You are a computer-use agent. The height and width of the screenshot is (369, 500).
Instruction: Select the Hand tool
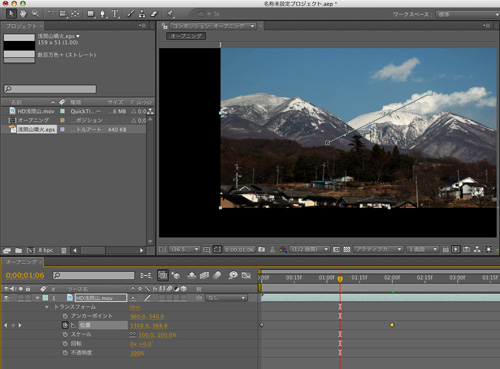[23, 14]
